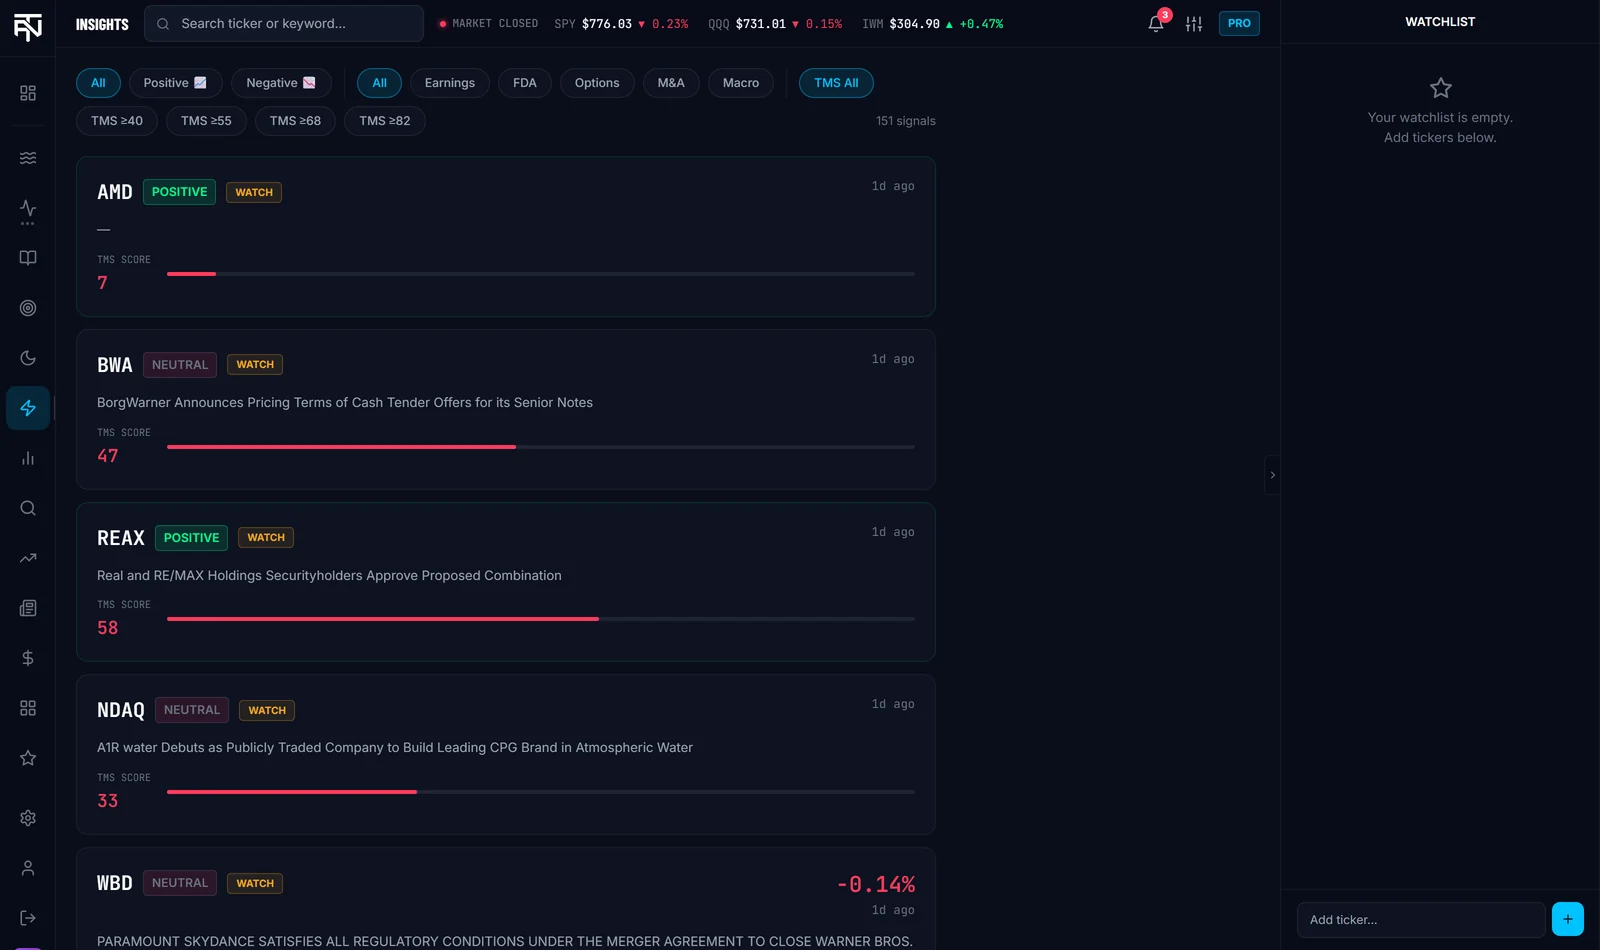Open the user profile icon in sidebar
Image resolution: width=1600 pixels, height=950 pixels.
(28, 868)
